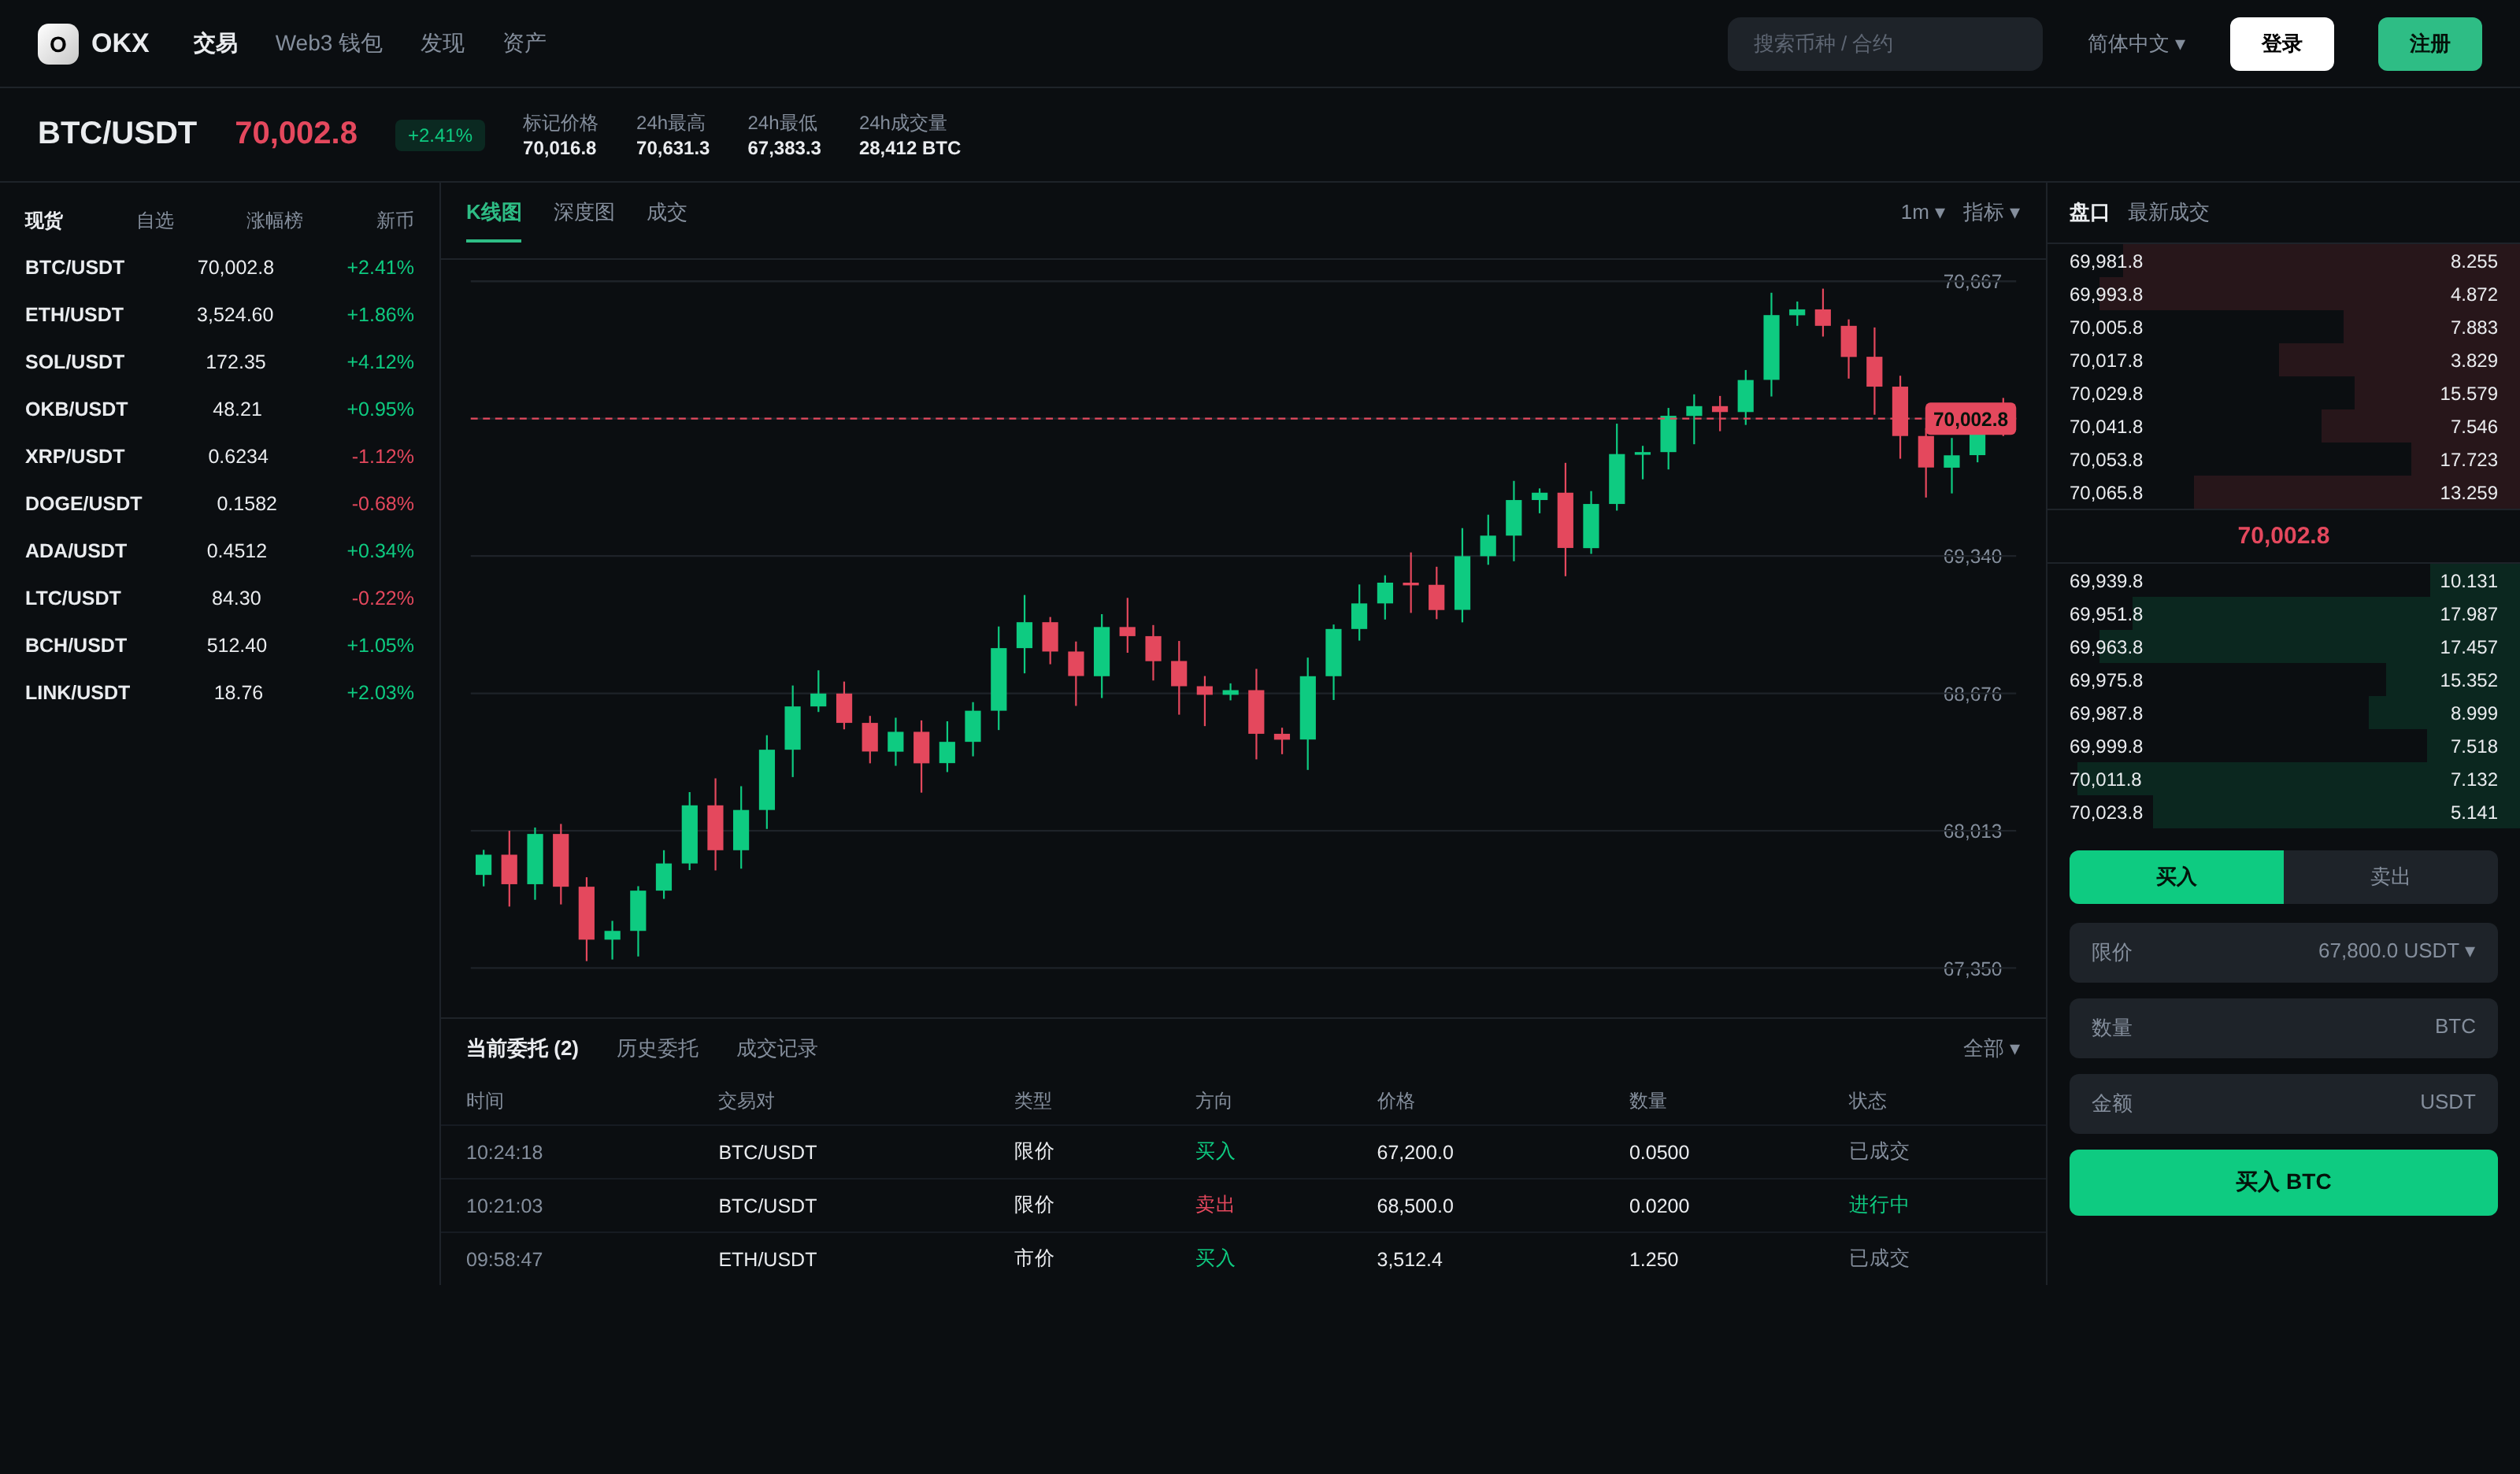
Task: Toggle order side to 卖出
Action: point(2390,877)
